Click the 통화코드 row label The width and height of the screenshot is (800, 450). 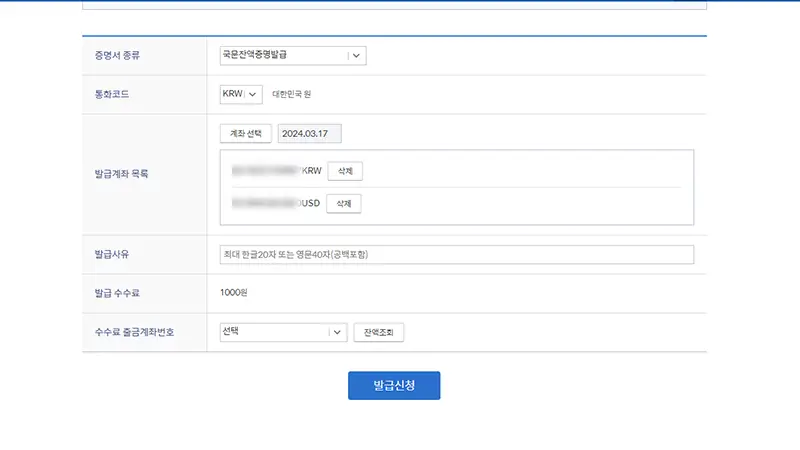[112, 94]
